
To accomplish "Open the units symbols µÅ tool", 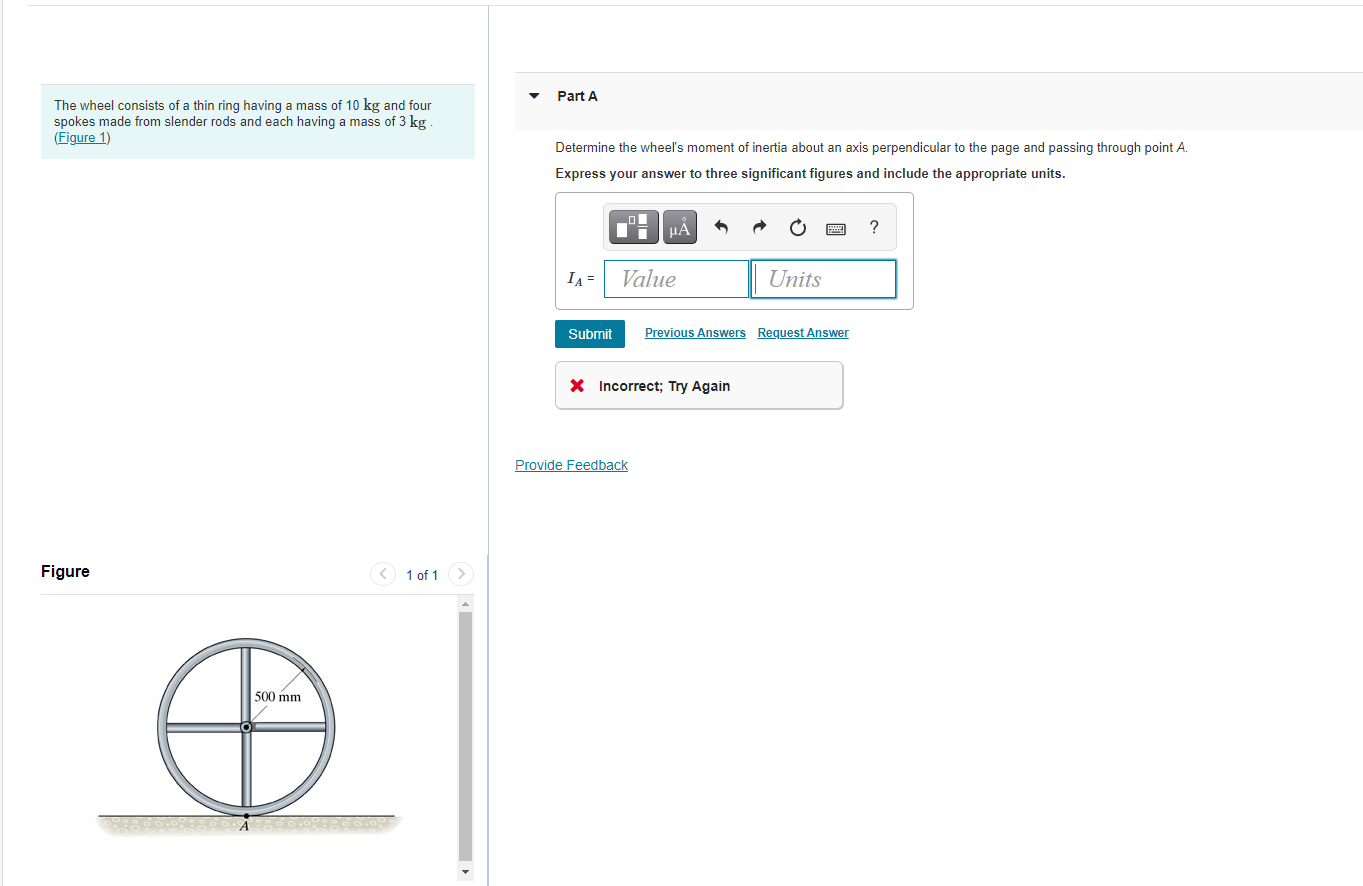I will pyautogui.click(x=680, y=228).
